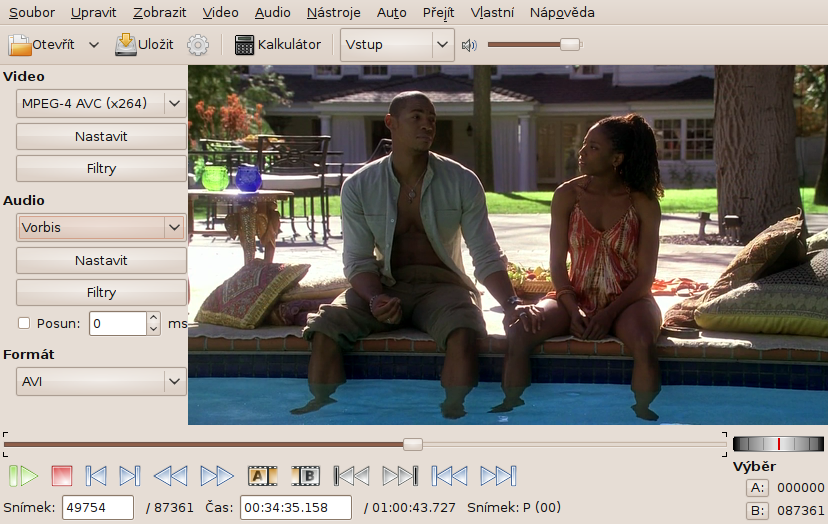This screenshot has height=524, width=828.
Task: Decrease Posun value with down arrow
Action: (153, 329)
